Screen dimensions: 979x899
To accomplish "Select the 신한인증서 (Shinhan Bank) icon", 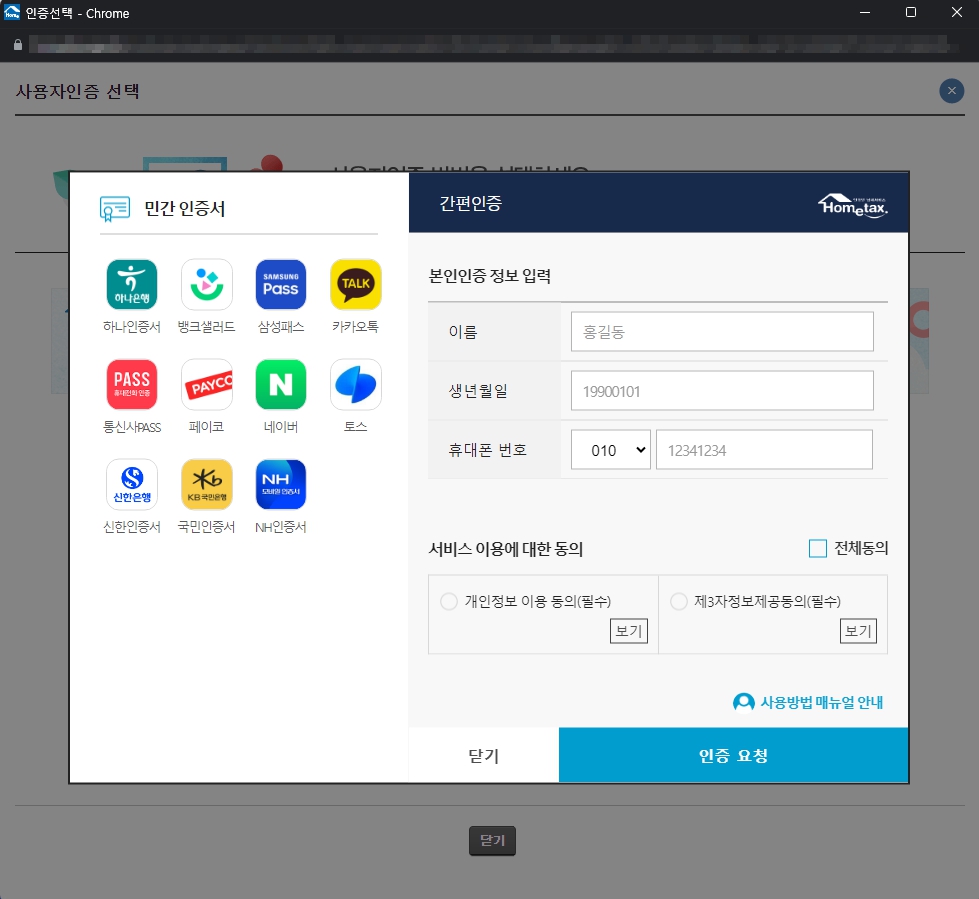I will [x=132, y=484].
